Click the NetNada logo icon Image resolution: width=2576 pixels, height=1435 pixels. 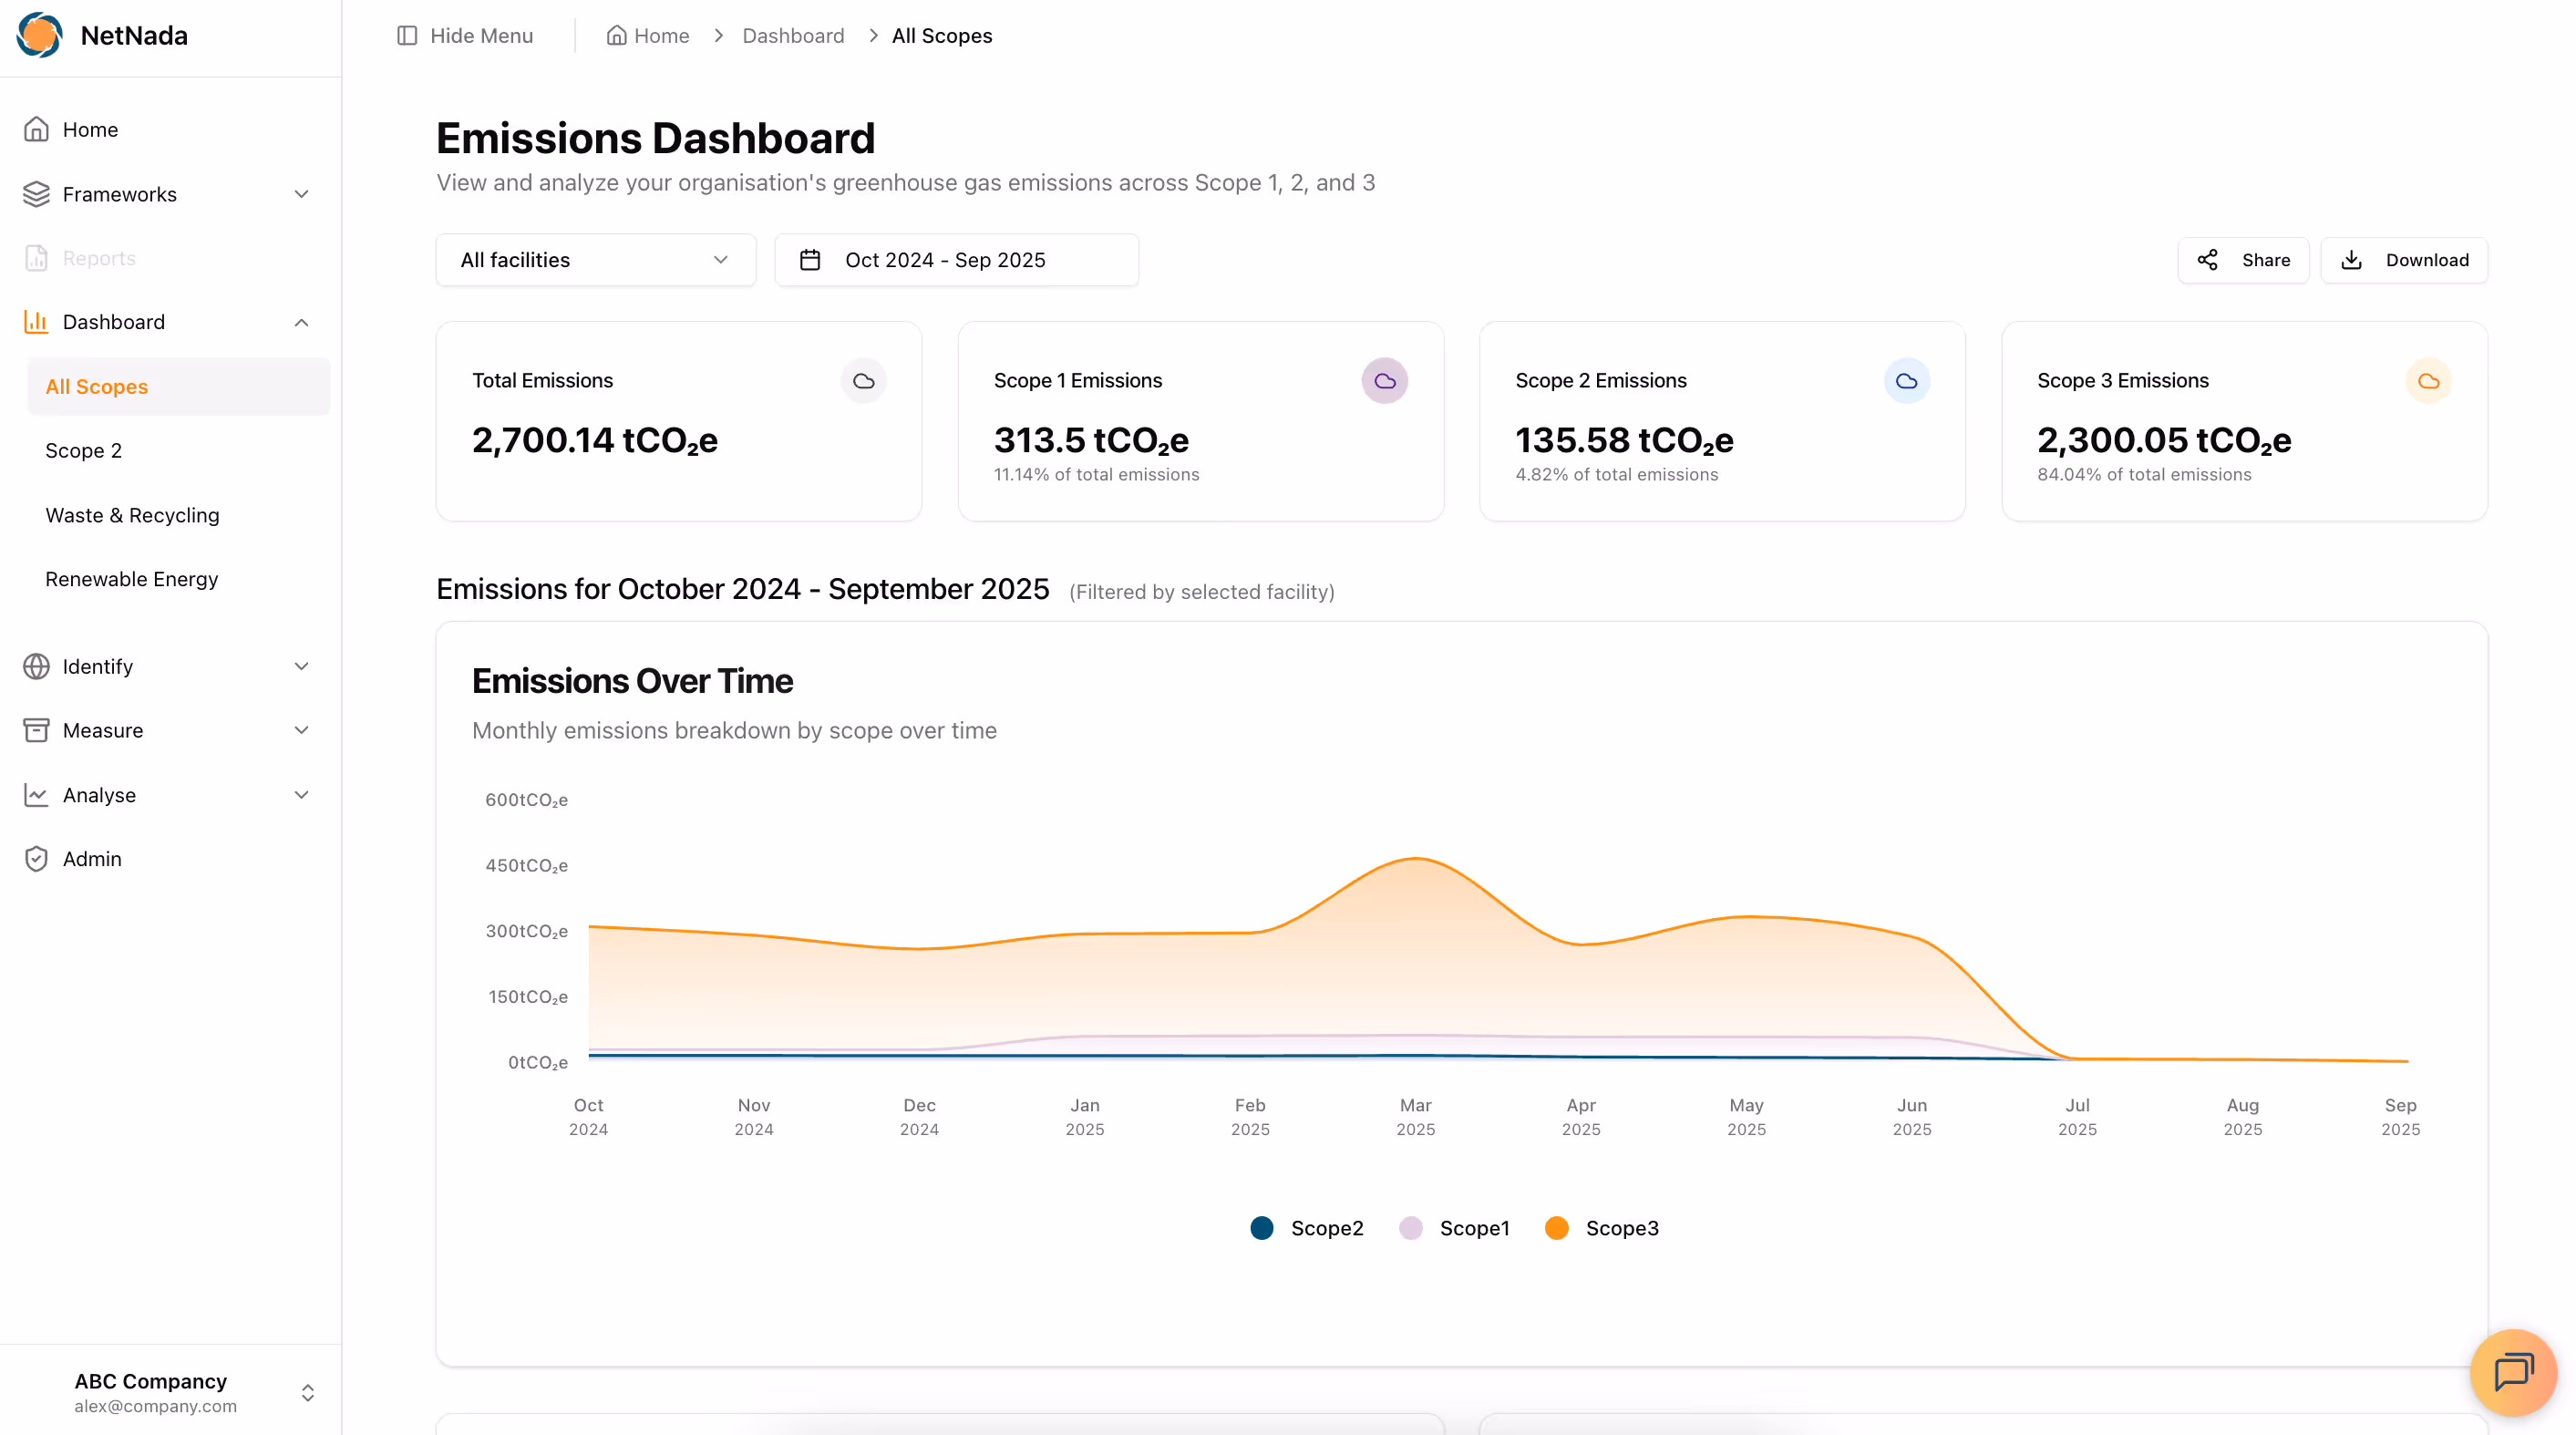pos(40,35)
